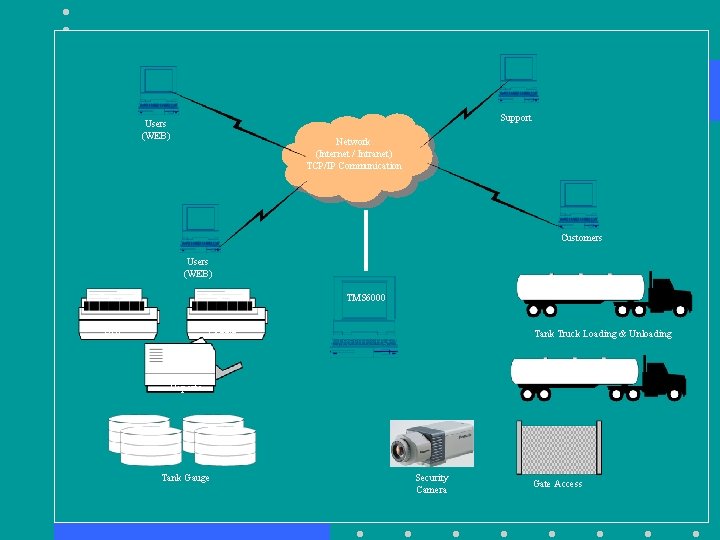720x540 pixels.
Task: Select Users (WEB) computer farthest from the printers
Action: point(158,90)
